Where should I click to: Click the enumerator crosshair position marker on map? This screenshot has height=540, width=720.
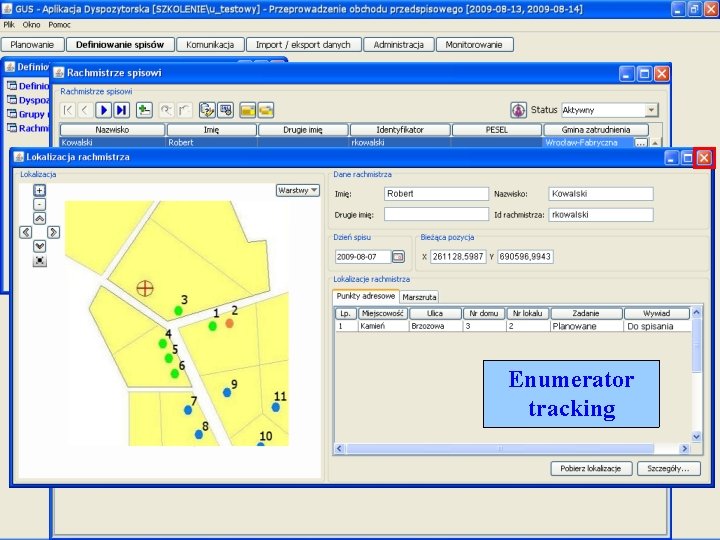(x=145, y=288)
